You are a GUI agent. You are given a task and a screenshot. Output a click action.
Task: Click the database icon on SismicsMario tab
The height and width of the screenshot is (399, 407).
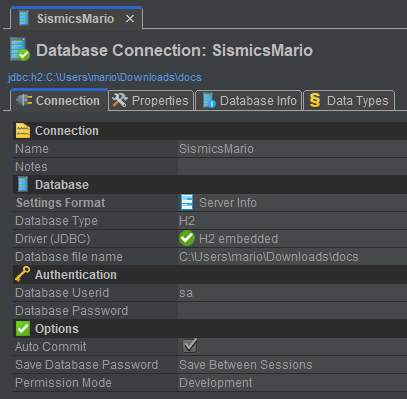pyautogui.click(x=24, y=18)
